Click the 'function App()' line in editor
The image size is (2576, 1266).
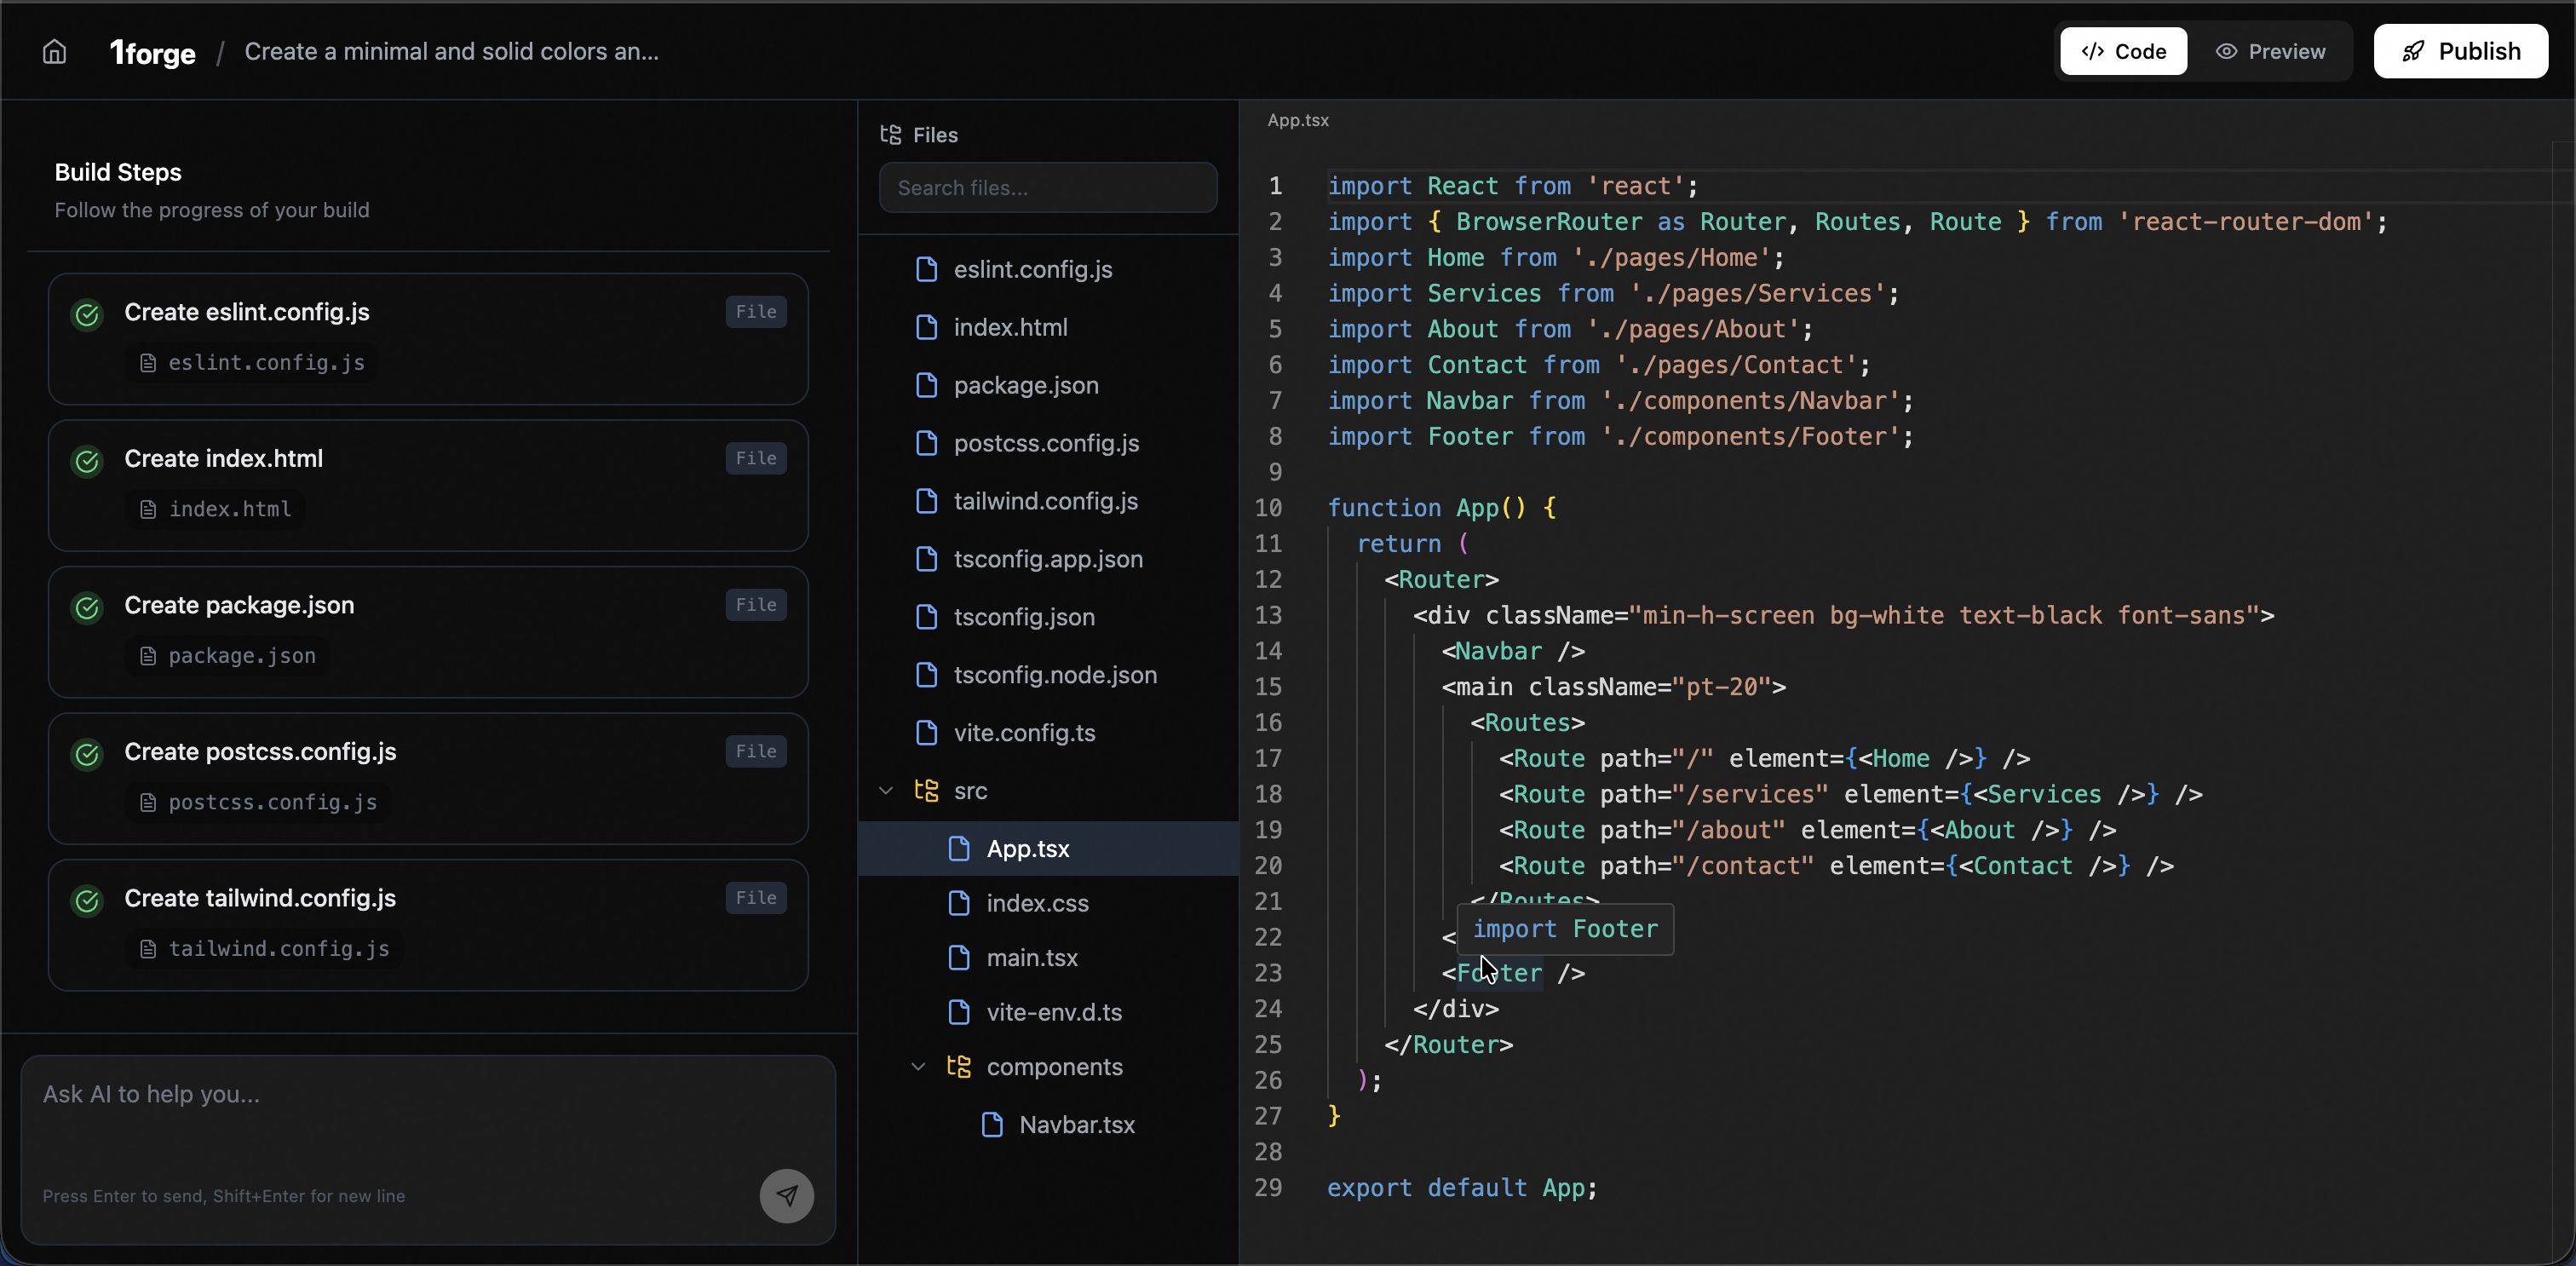[x=1441, y=508]
